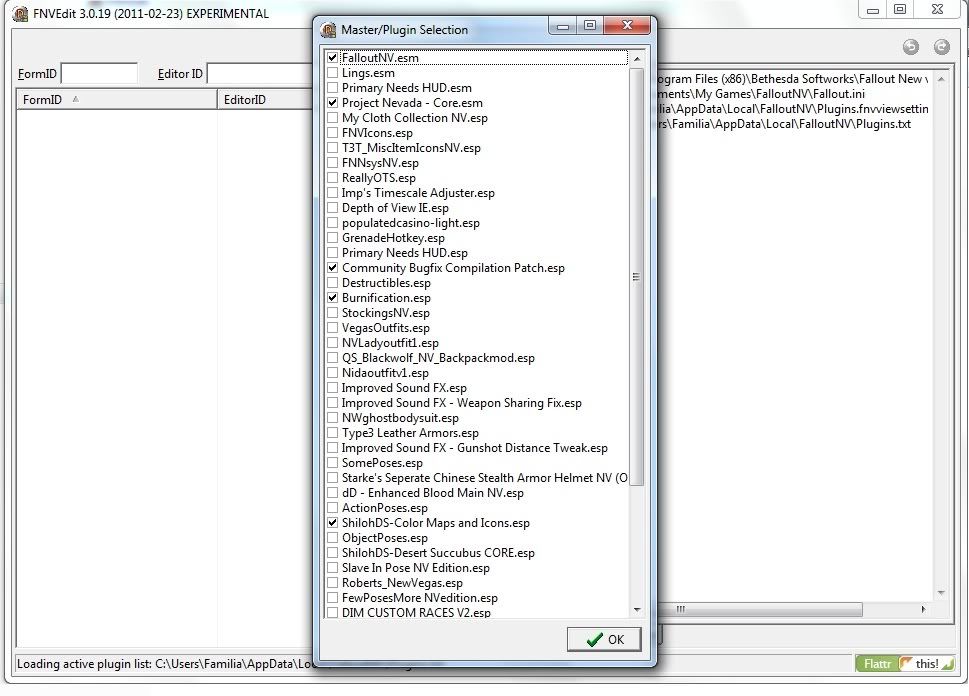
Task: Click messages pane scroll up arrow
Action: [x=941, y=79]
